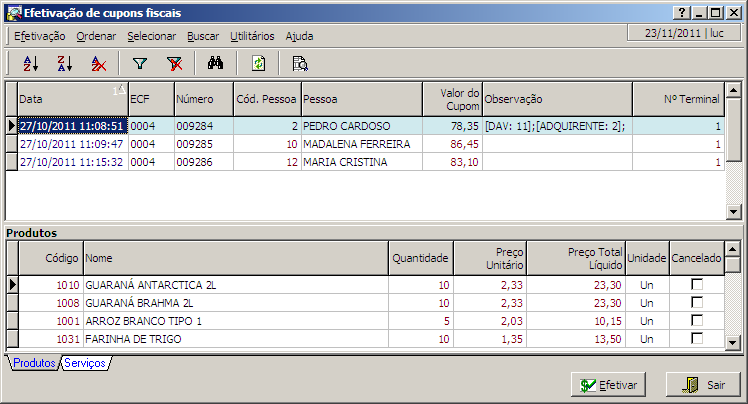The width and height of the screenshot is (748, 404).
Task: Clear filter with the crossed funnel icon
Action: coord(174,63)
